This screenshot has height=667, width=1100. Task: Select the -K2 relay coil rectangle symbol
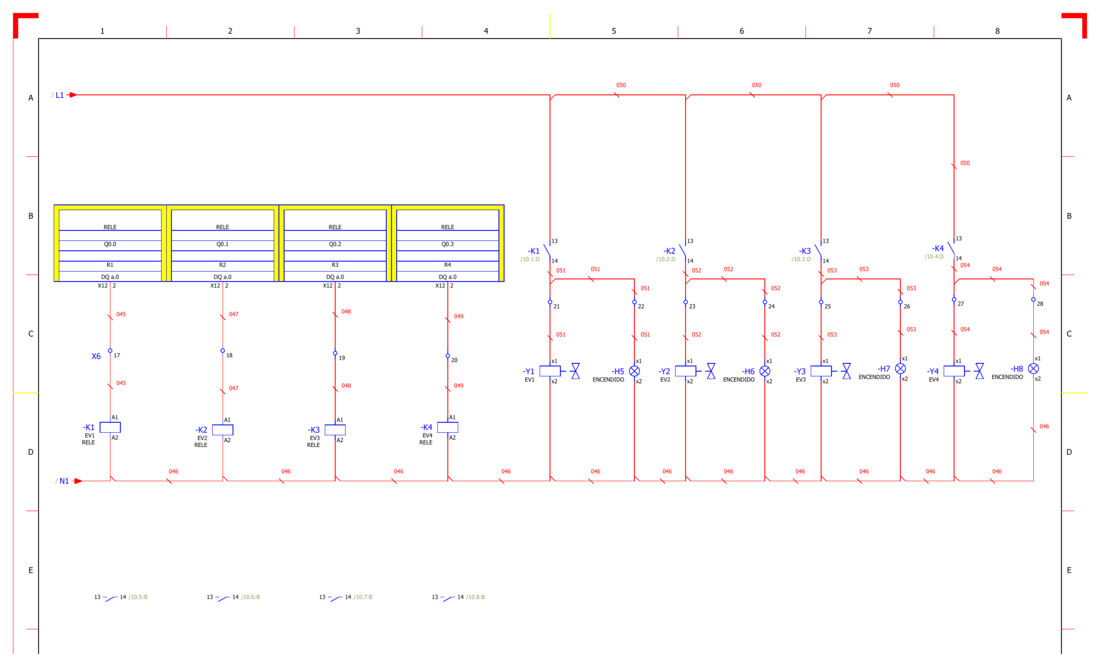pos(222,430)
